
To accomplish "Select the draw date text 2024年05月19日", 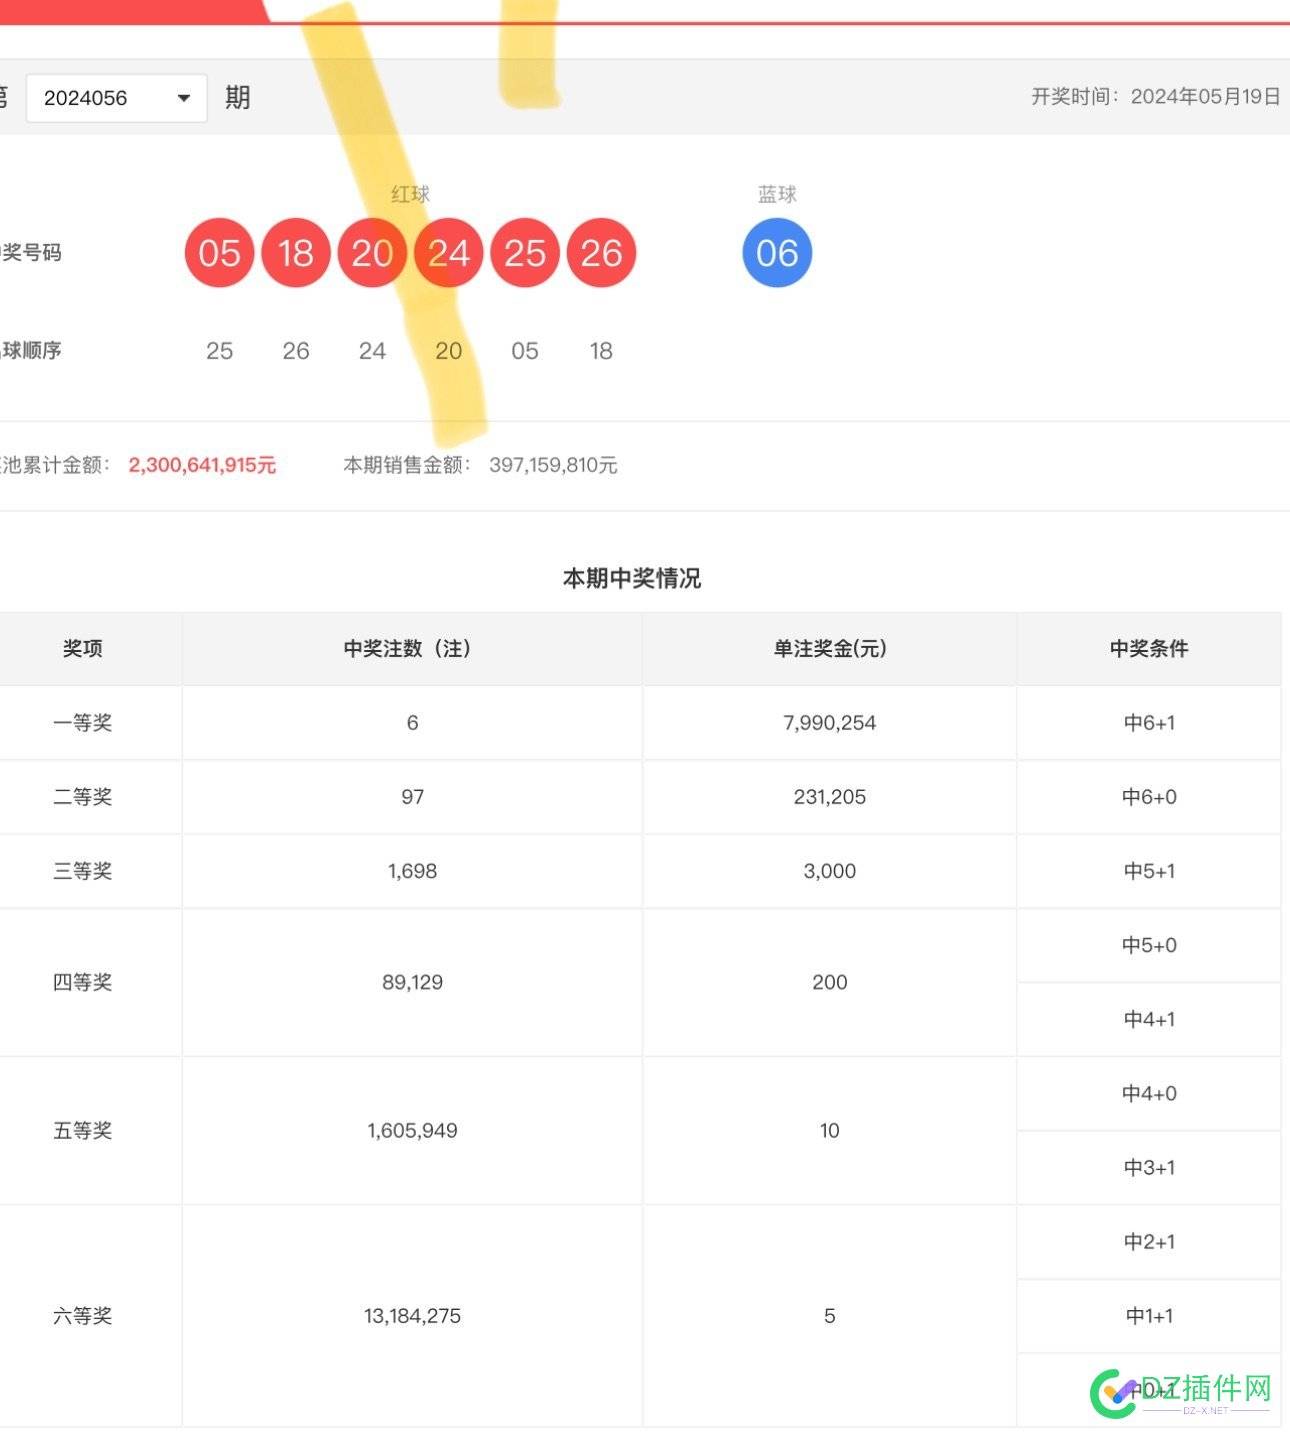I will (x=1205, y=97).
